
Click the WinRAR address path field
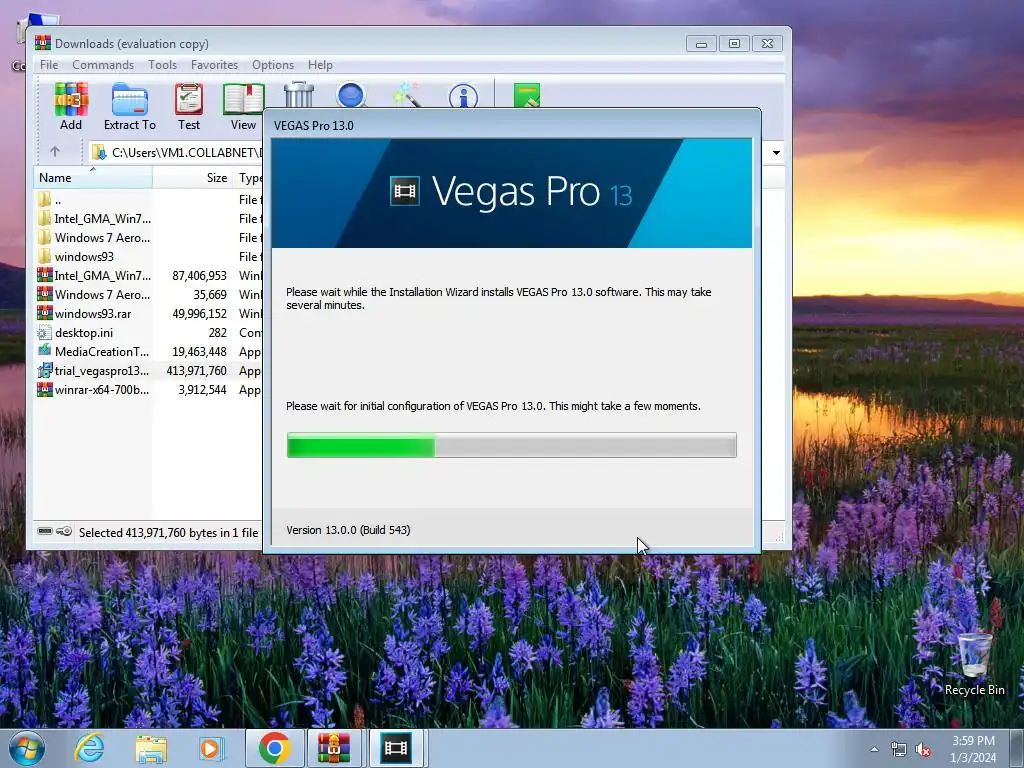[x=176, y=153]
